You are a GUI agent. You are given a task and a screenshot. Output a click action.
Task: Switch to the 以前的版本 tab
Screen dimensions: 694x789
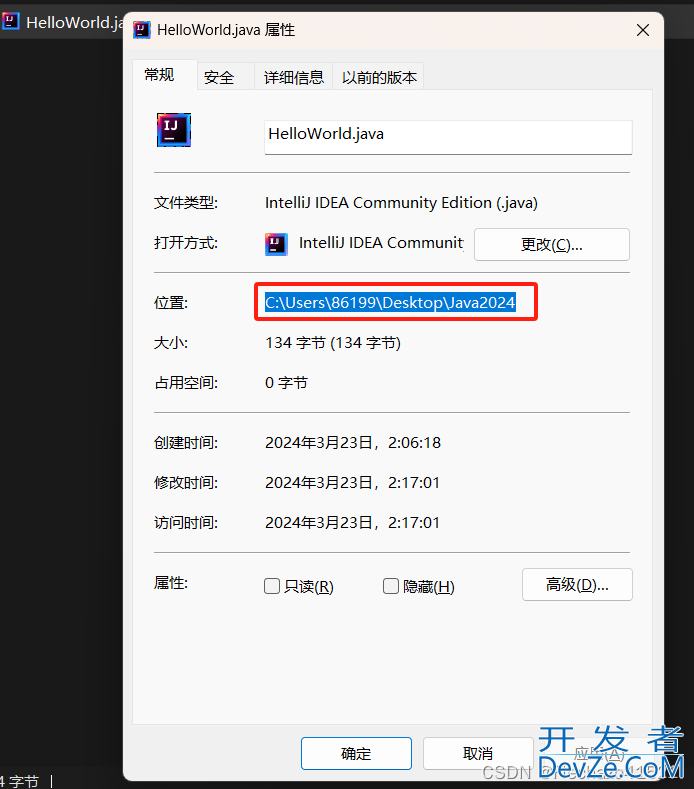[x=378, y=77]
